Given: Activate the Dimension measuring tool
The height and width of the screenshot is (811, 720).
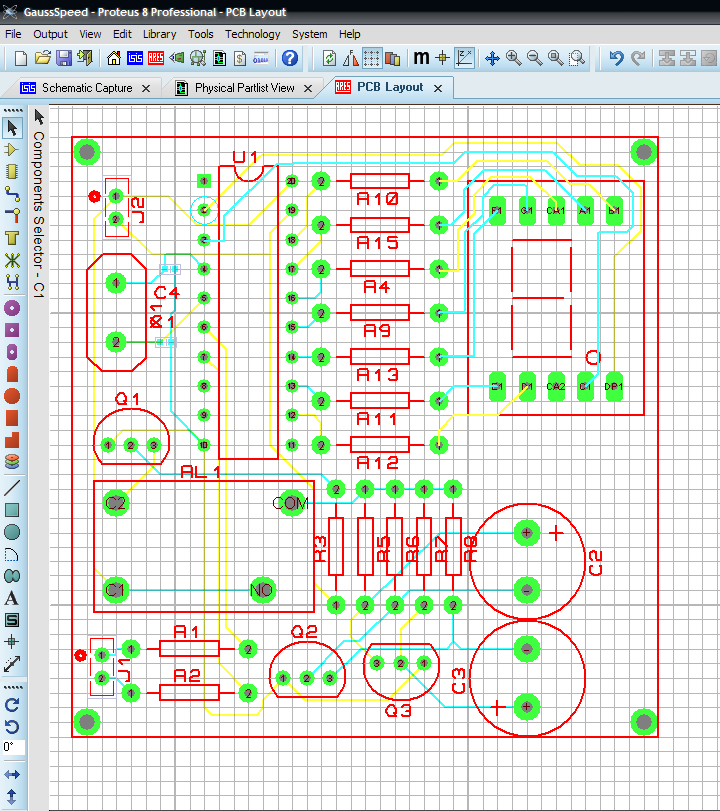Looking at the screenshot, I should [x=13, y=664].
